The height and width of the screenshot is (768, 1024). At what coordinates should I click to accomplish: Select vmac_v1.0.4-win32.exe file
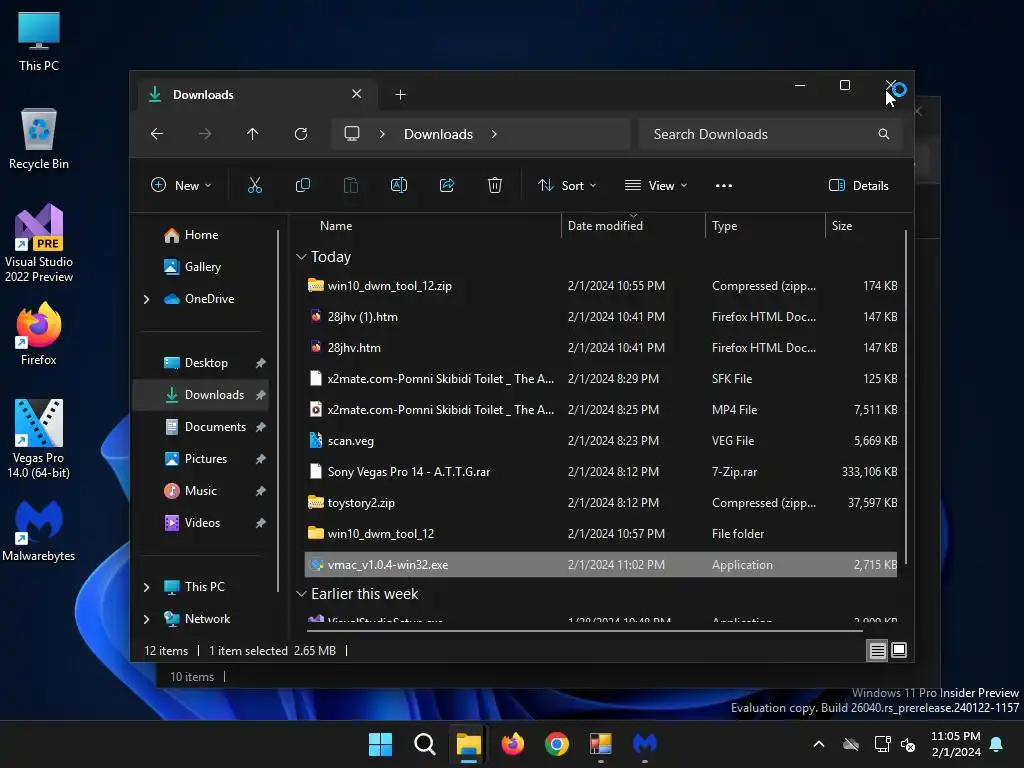pyautogui.click(x=601, y=565)
